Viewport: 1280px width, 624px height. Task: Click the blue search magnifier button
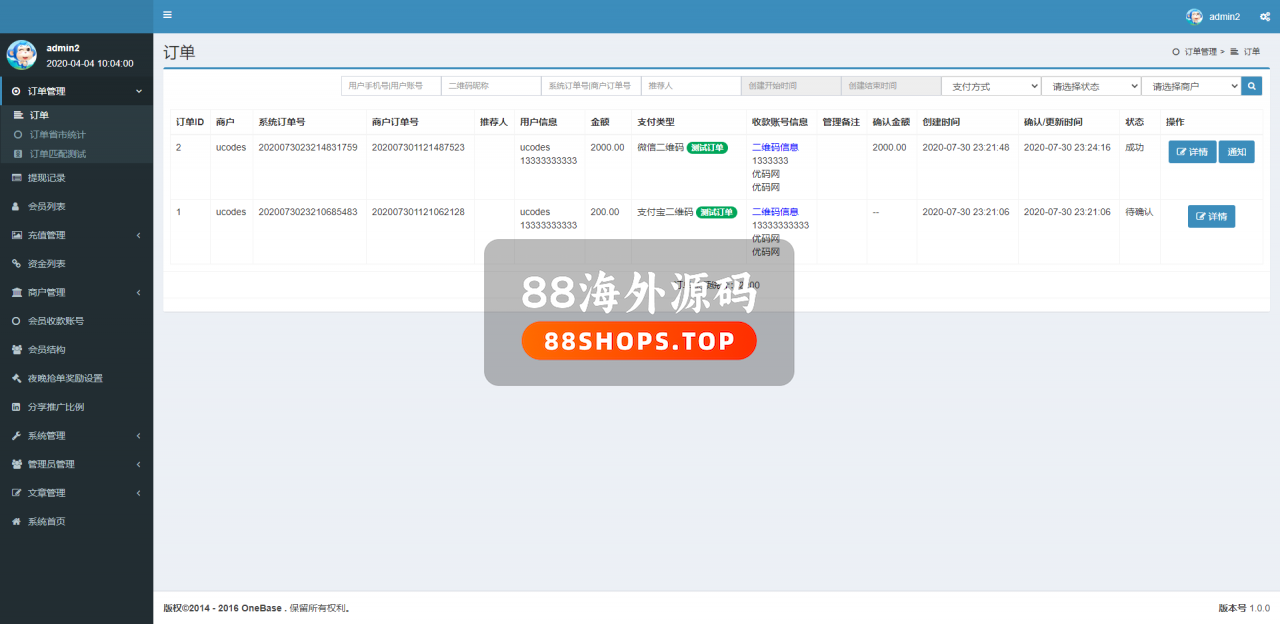pos(1252,87)
